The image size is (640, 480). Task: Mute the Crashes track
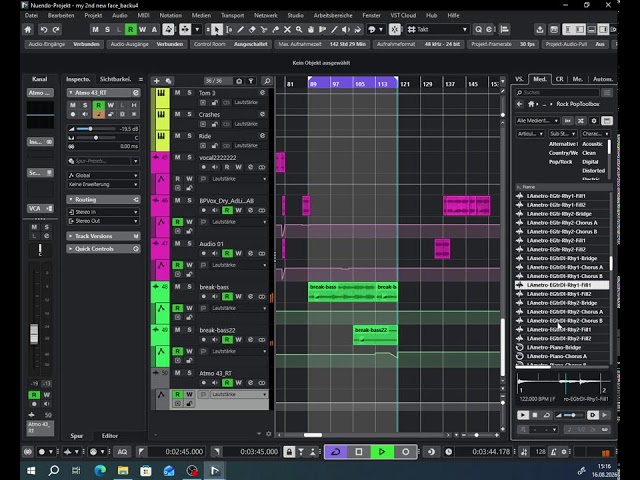coord(178,114)
